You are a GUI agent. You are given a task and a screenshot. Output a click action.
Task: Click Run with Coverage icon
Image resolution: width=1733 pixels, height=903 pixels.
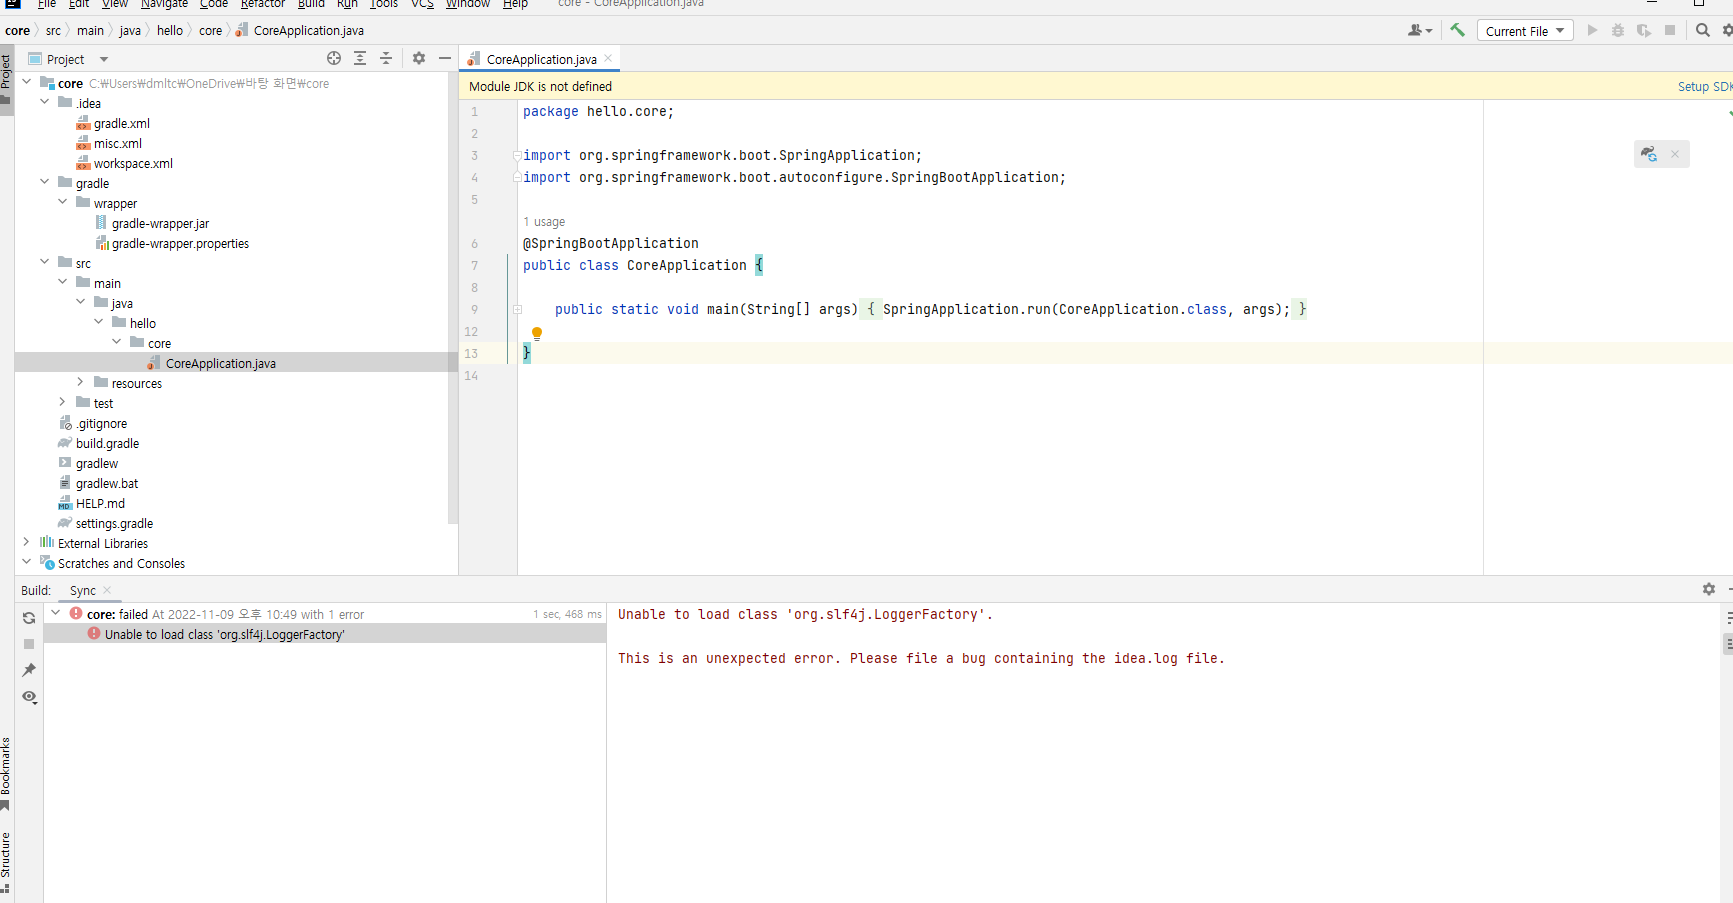[x=1644, y=31]
